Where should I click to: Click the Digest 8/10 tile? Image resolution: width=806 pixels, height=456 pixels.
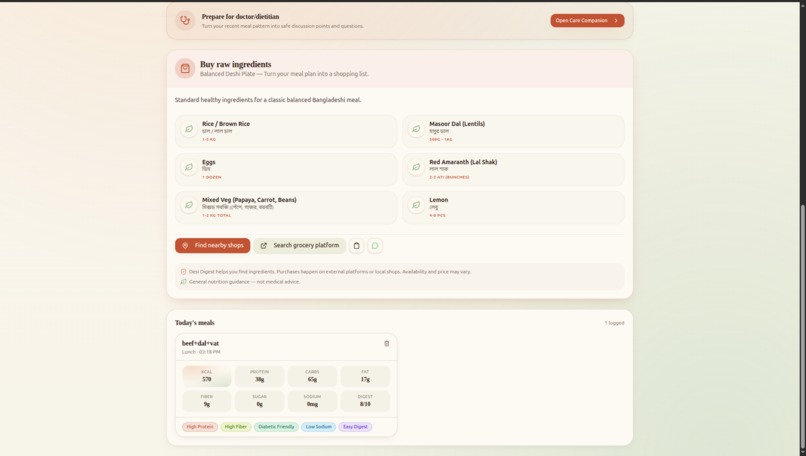pyautogui.click(x=365, y=401)
